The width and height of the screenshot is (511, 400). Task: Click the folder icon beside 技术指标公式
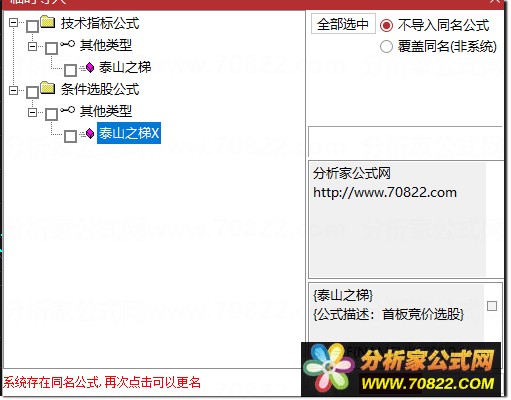coord(48,22)
